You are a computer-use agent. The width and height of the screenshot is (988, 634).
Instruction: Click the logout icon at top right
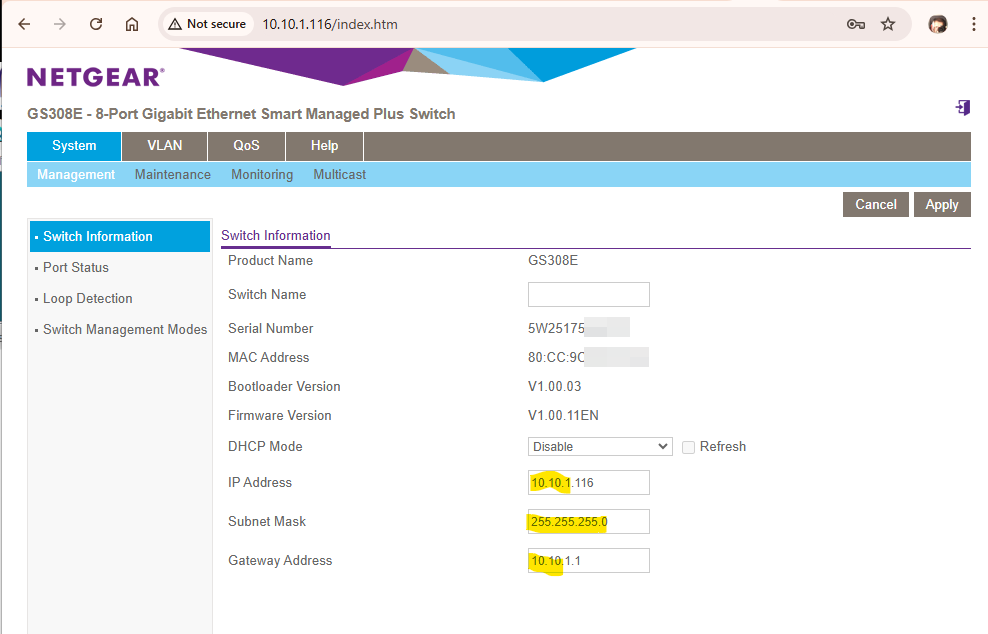963,108
